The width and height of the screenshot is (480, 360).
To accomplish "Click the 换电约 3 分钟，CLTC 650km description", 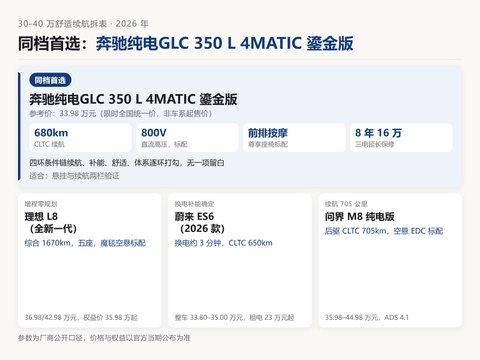I will pos(223,243).
